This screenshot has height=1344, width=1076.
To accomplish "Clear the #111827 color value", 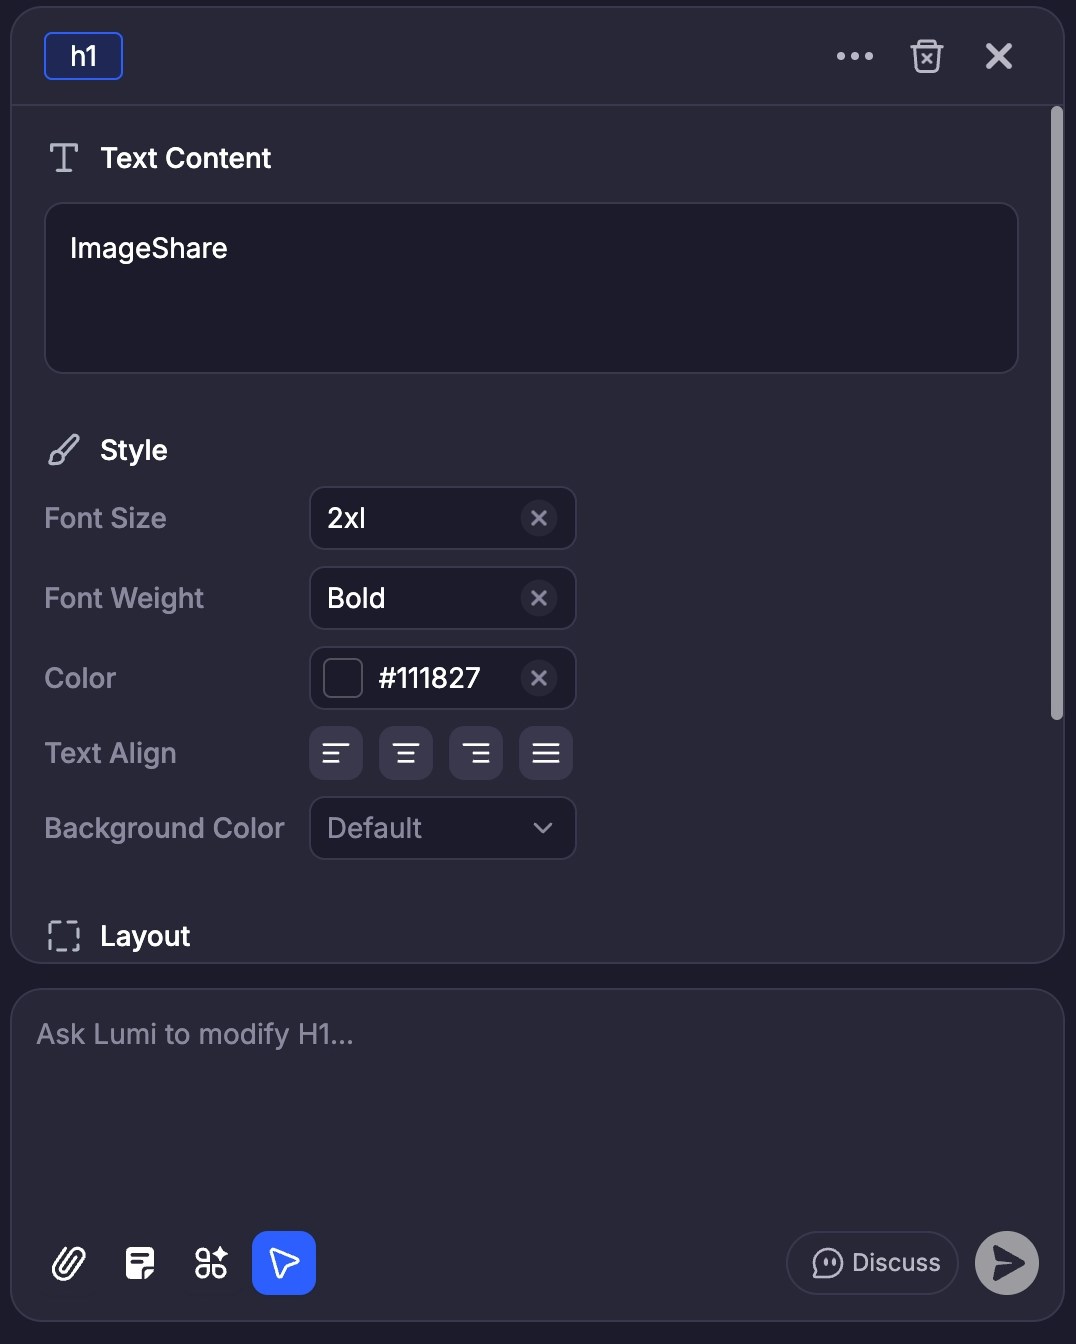I will (x=539, y=678).
